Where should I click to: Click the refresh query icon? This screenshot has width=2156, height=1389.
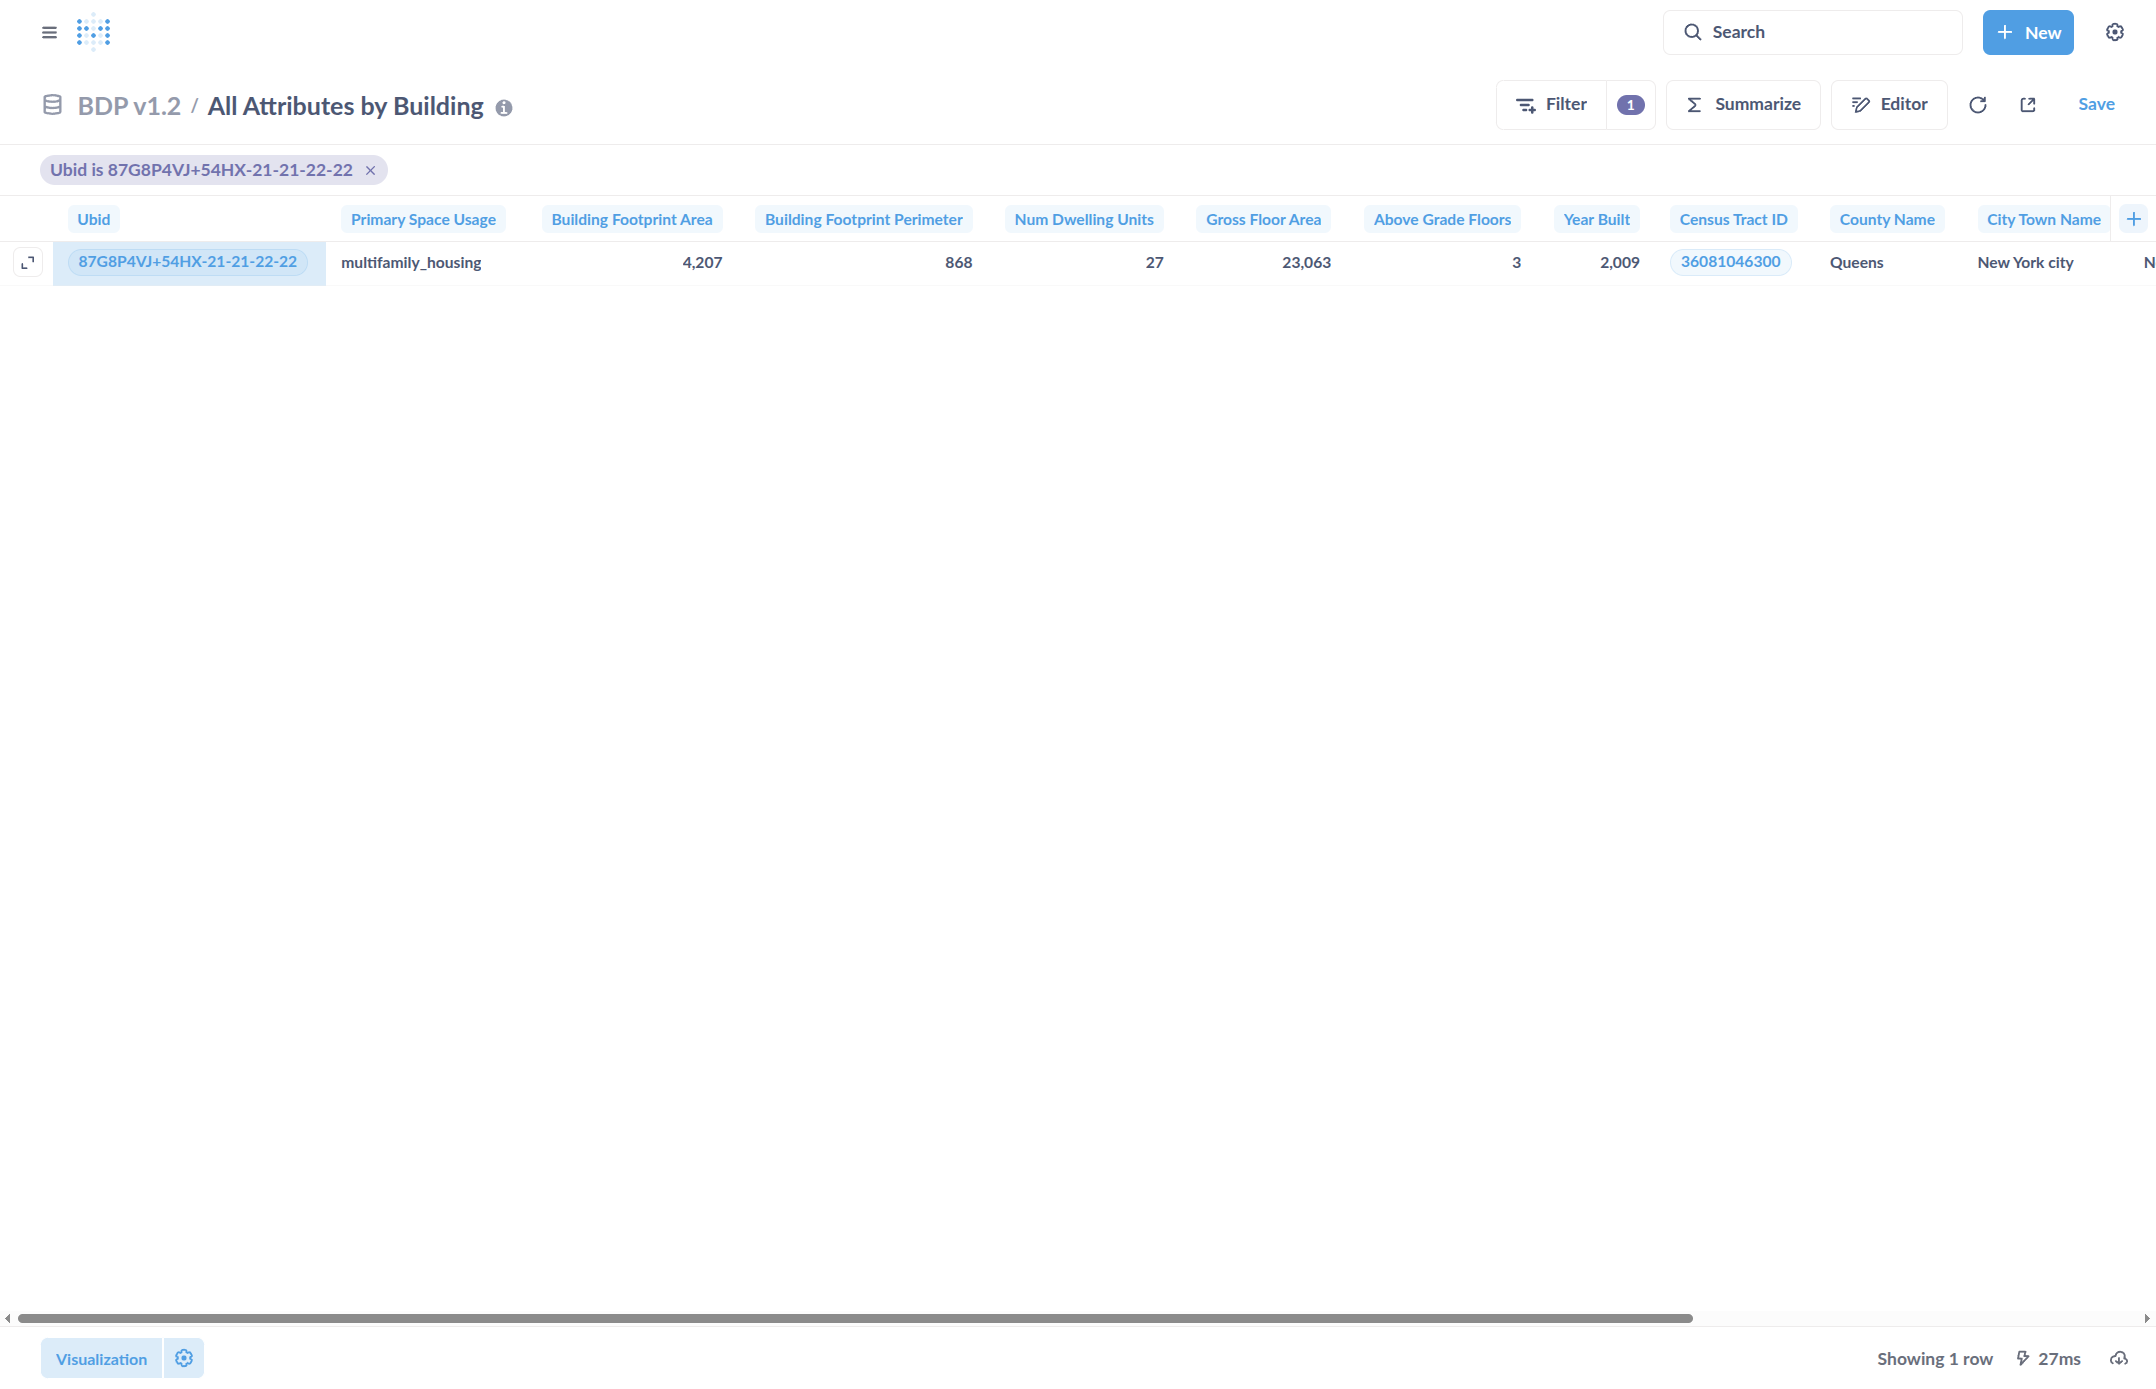(1977, 105)
